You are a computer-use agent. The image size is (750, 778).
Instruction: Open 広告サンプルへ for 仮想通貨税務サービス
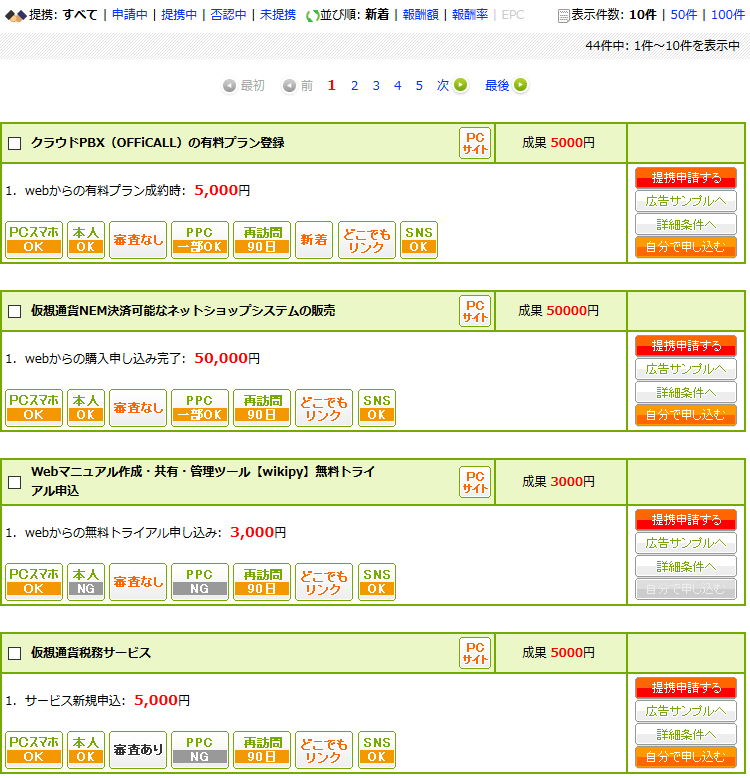686,711
